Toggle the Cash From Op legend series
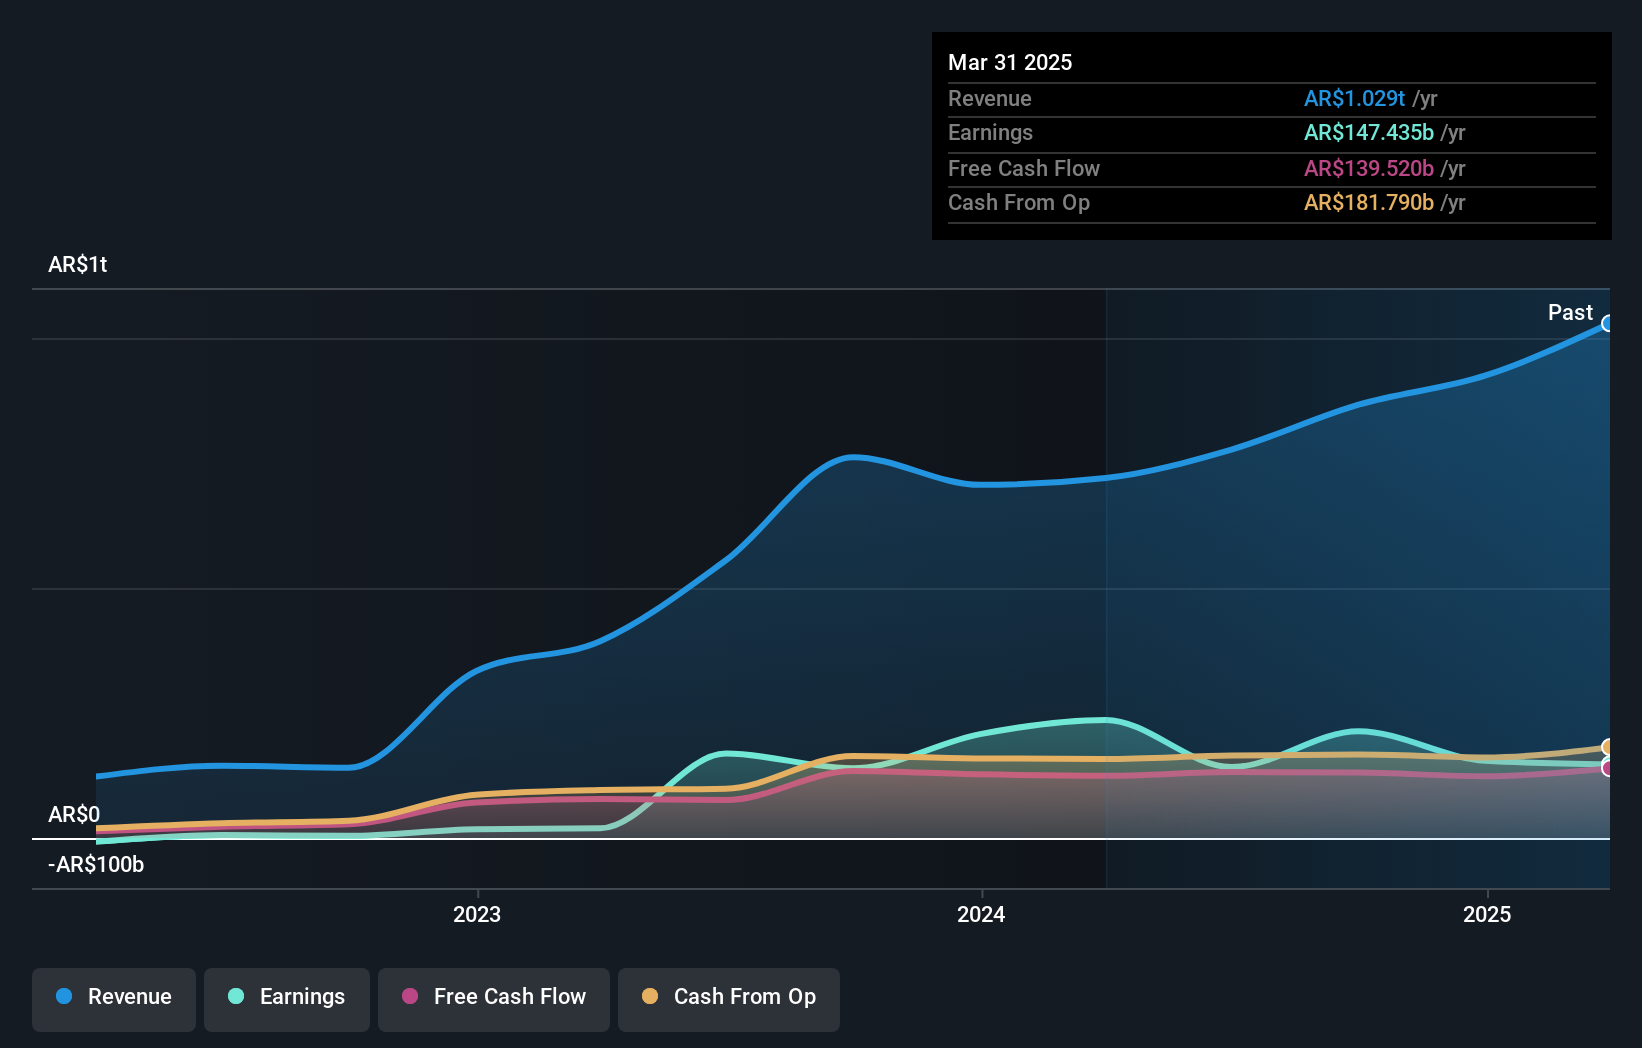Screen dimensions: 1642x1048 (x=729, y=999)
